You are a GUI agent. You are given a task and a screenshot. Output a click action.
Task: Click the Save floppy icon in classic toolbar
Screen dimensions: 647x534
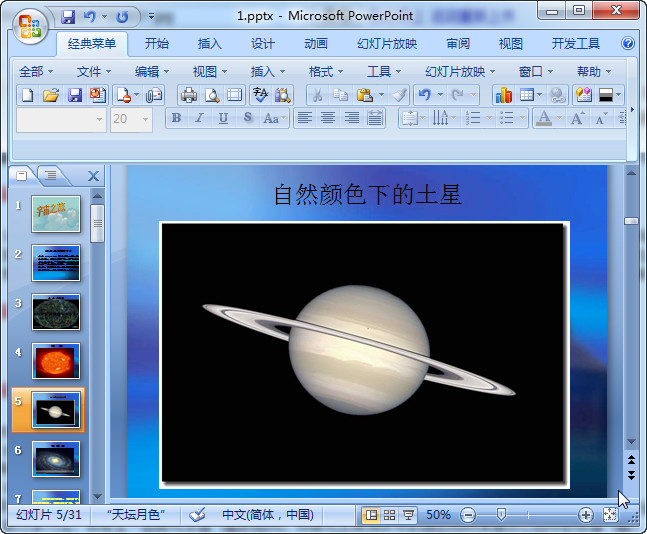point(75,96)
